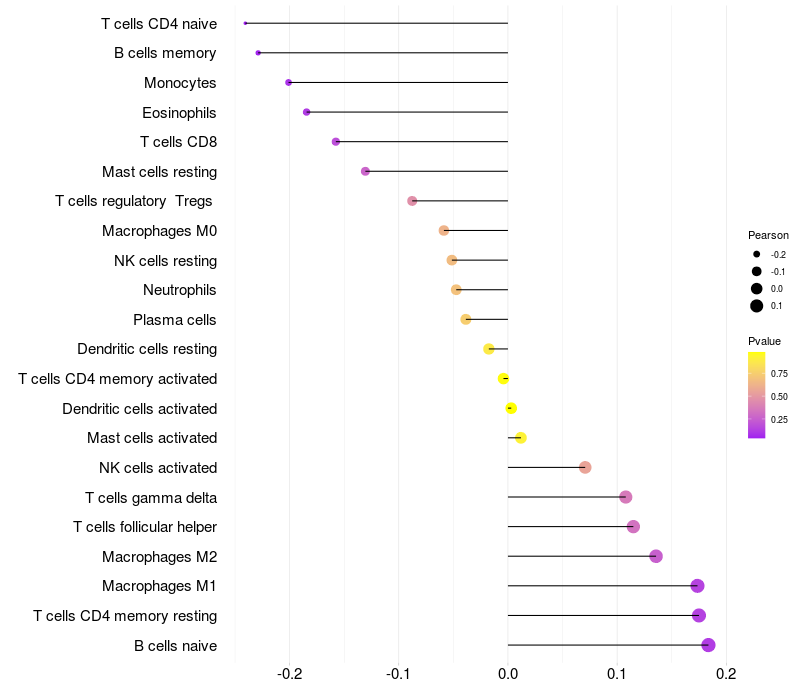
Task: Click the T cells CD4 naive dot
Action: (246, 23)
